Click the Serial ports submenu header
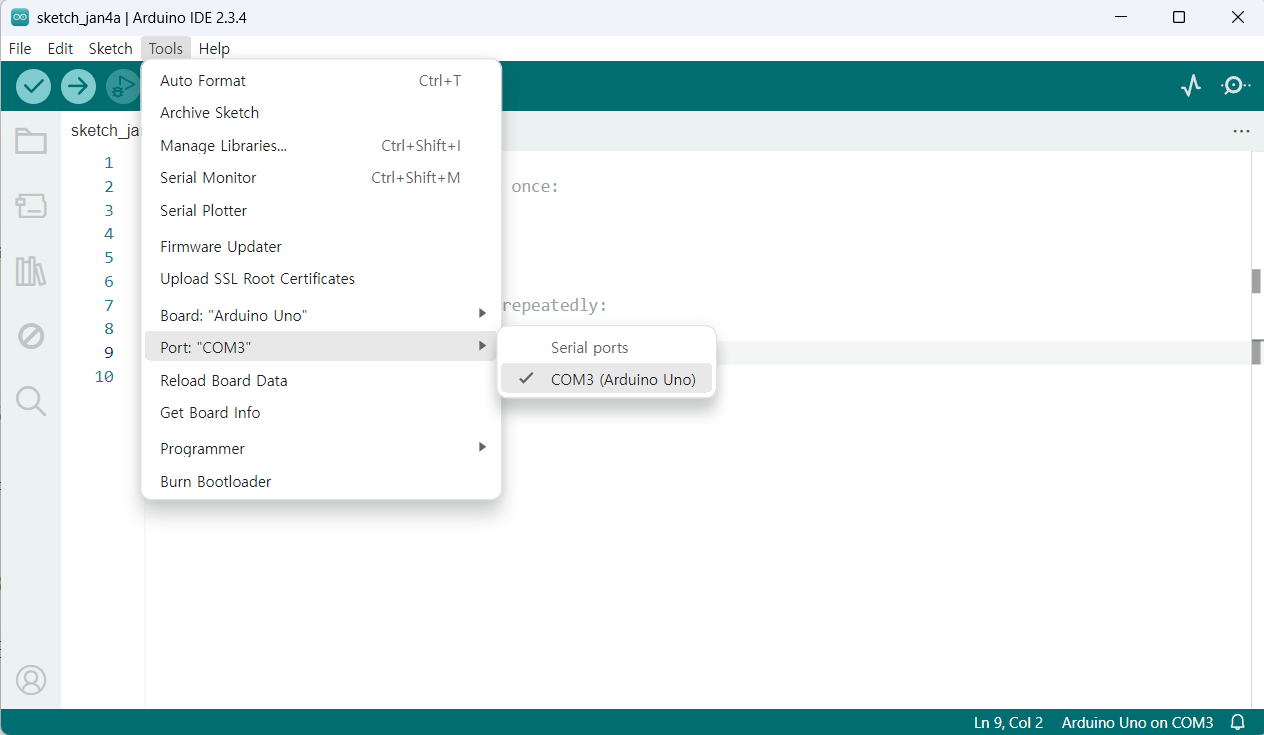1264x735 pixels. coord(590,348)
